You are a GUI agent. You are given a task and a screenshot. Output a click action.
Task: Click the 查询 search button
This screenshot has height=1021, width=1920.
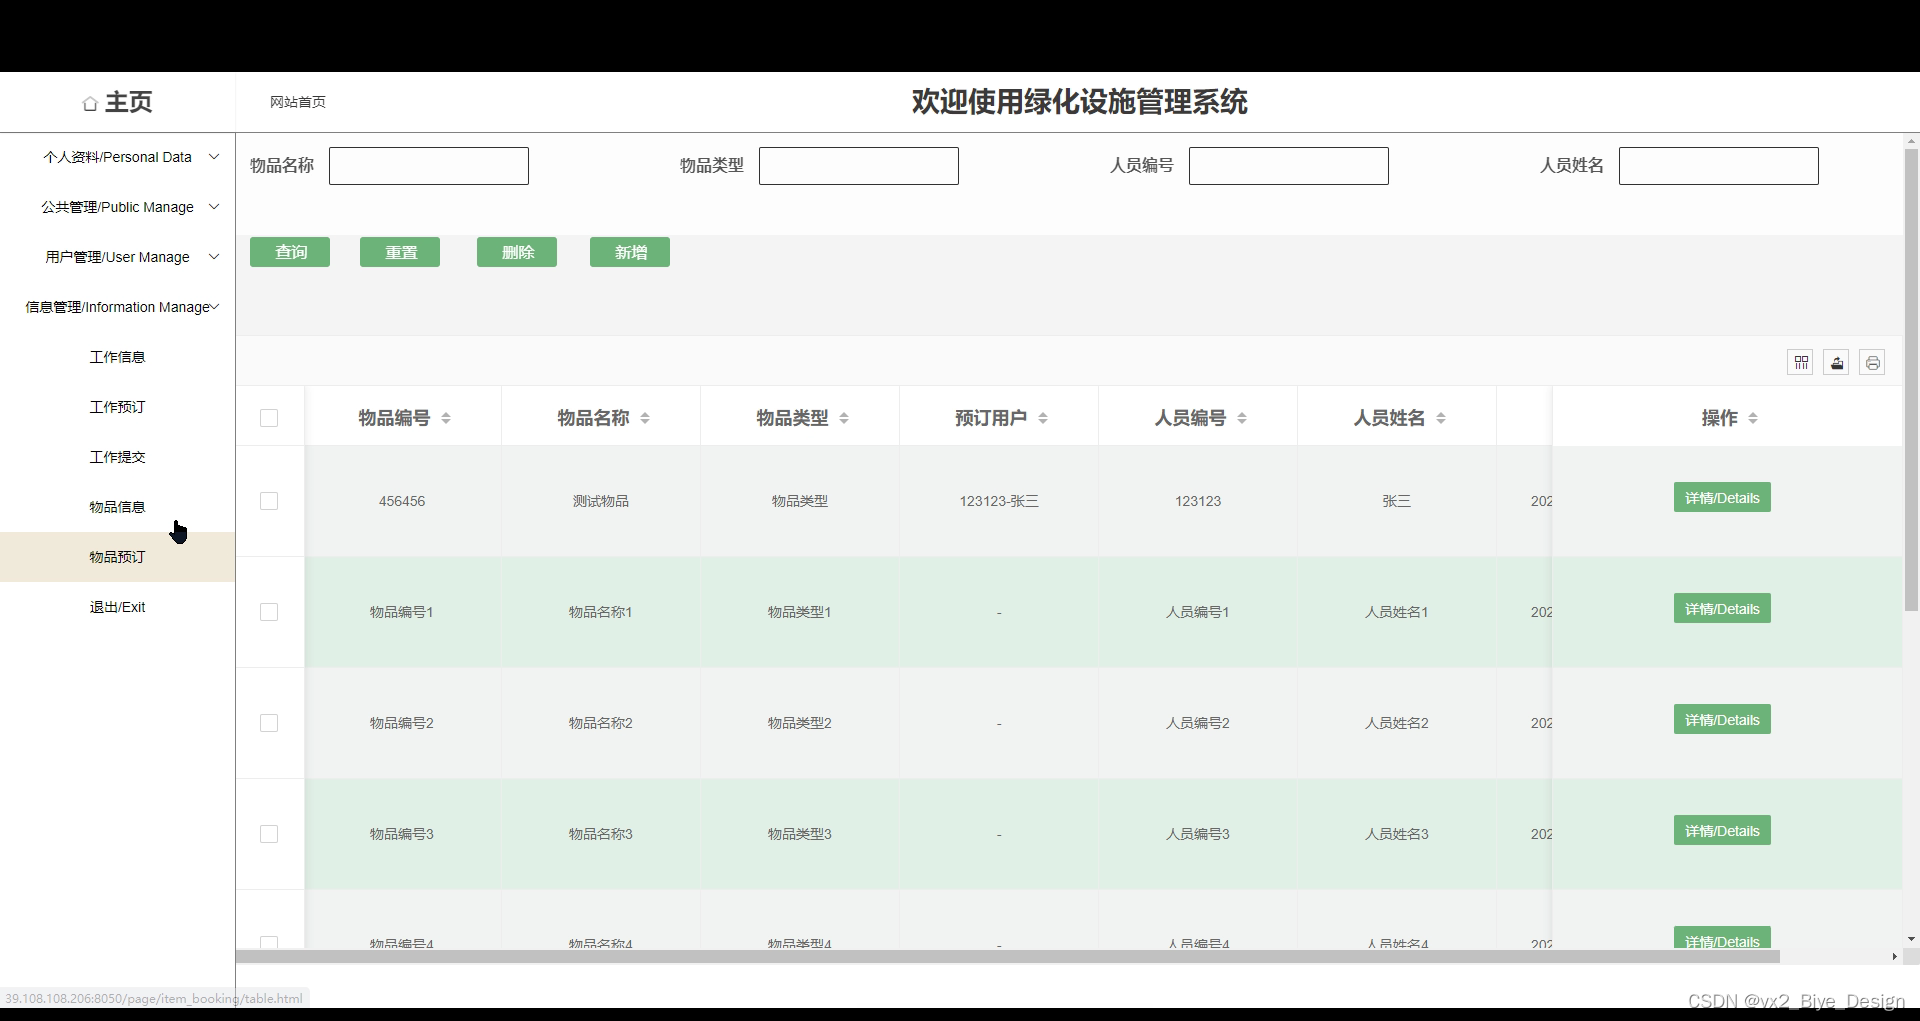pyautogui.click(x=290, y=252)
